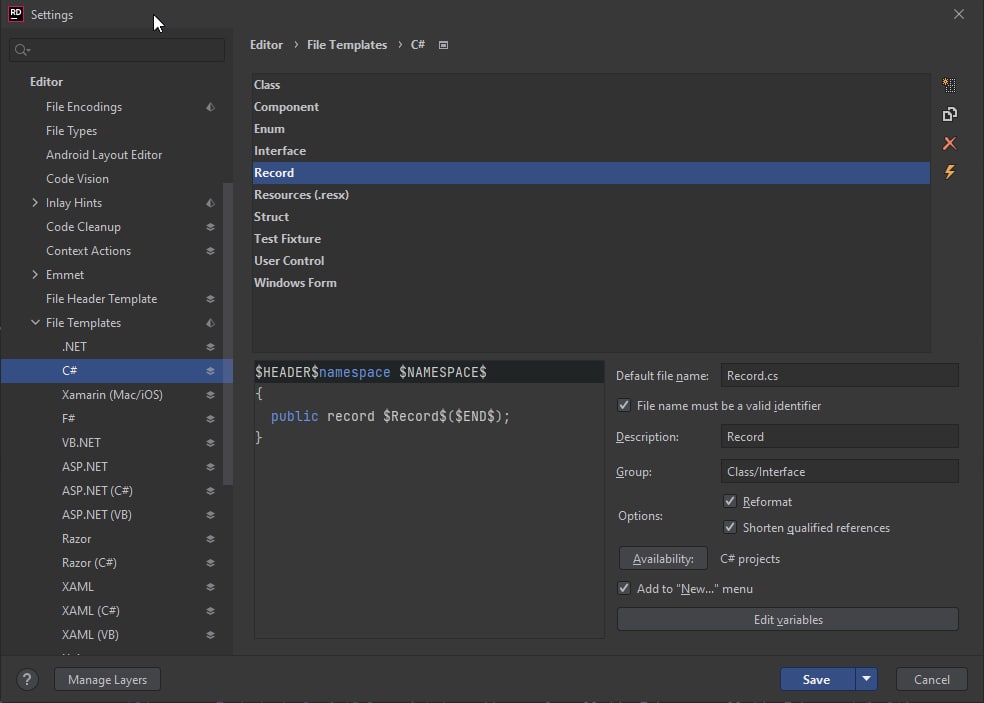Image resolution: width=984 pixels, height=703 pixels.
Task: Click the small icon next to C# breadcrumb
Action: click(443, 45)
